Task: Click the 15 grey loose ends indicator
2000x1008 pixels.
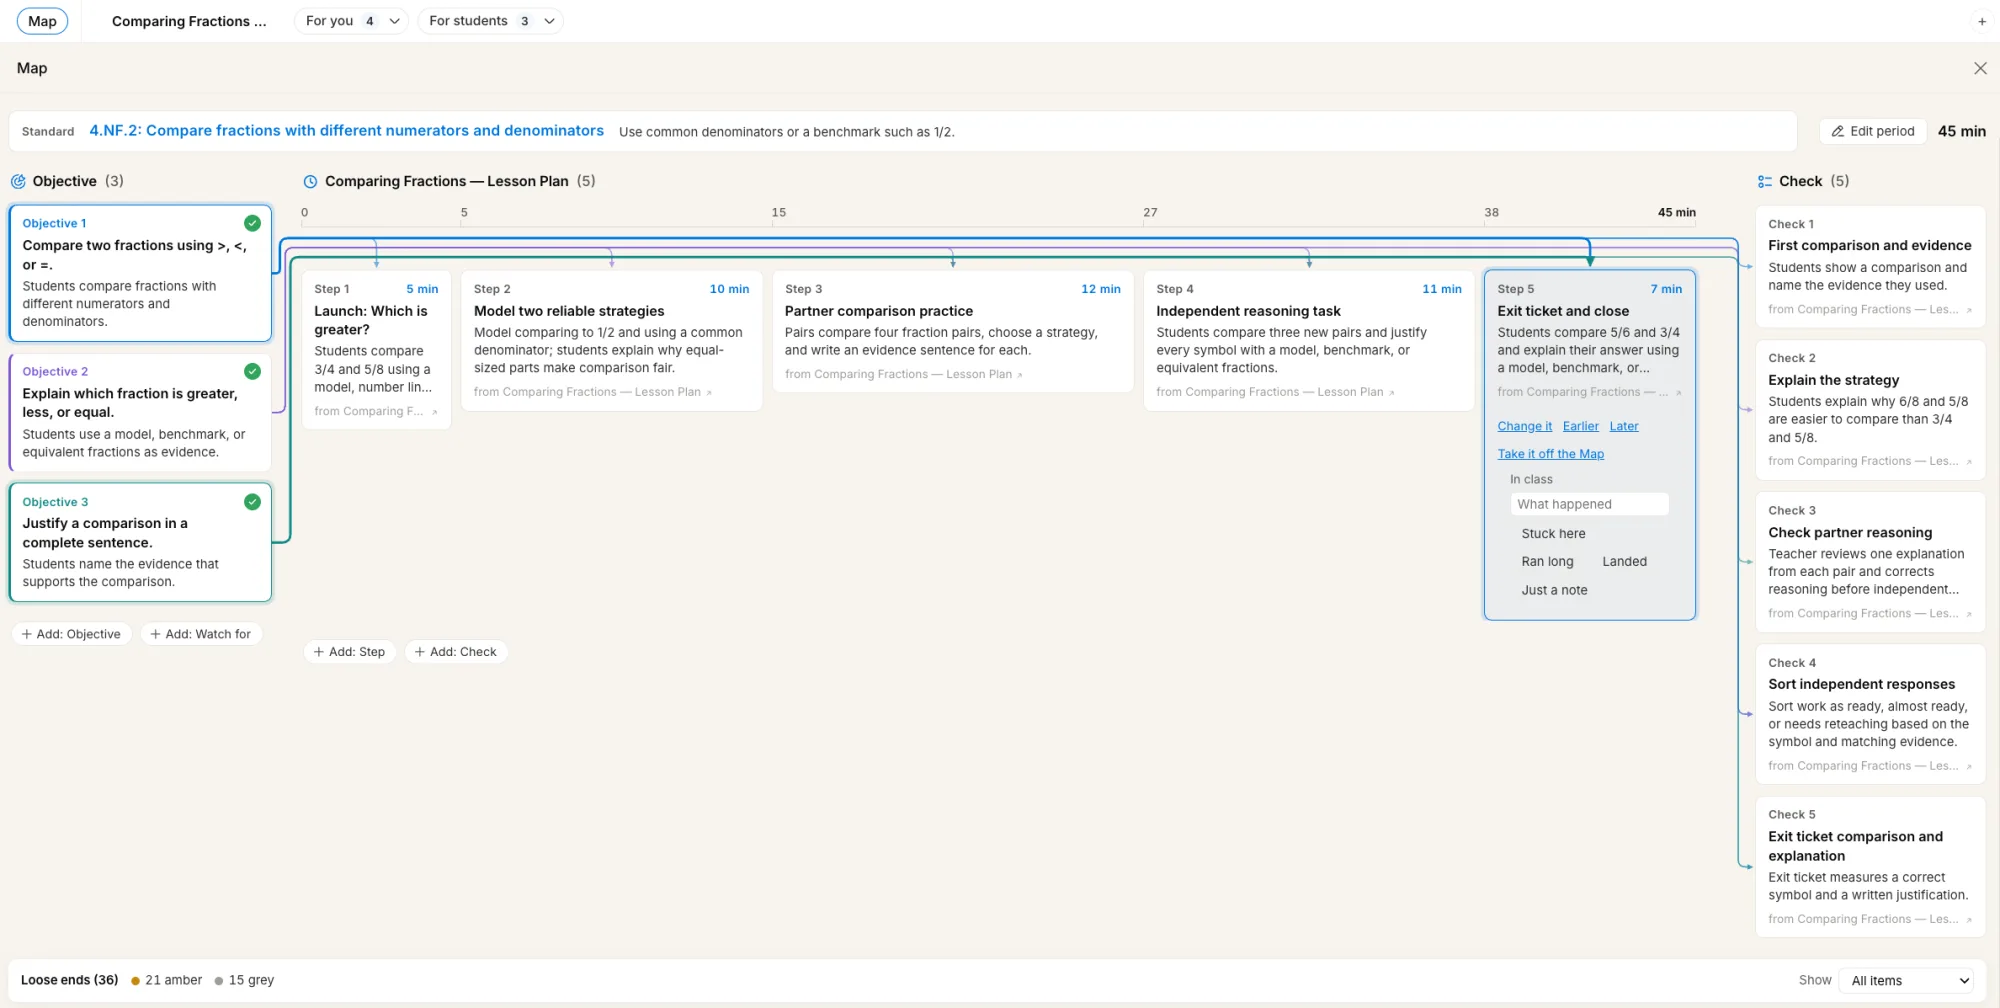Action: click(244, 981)
